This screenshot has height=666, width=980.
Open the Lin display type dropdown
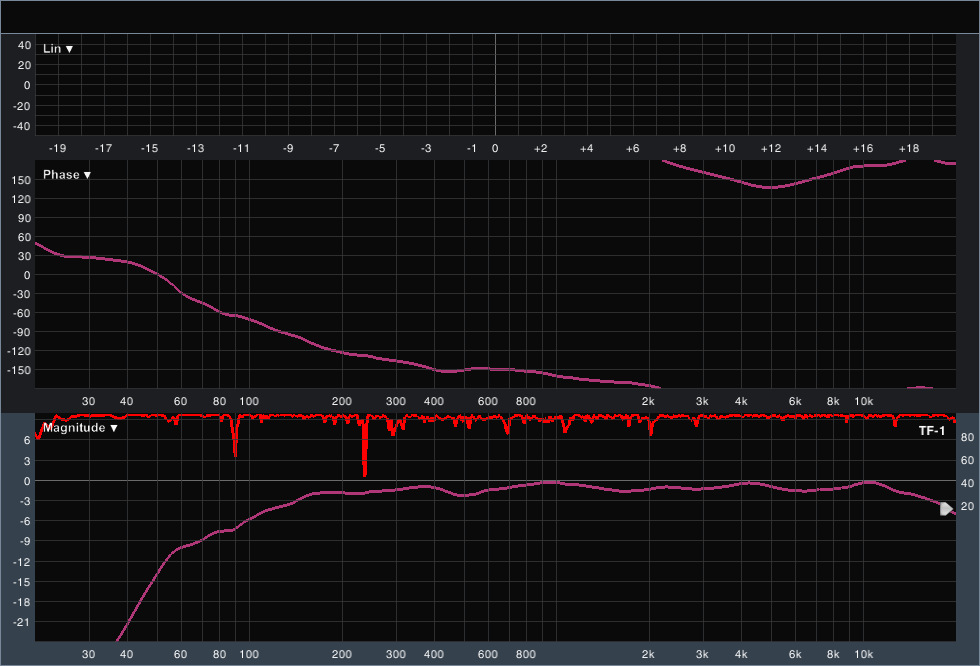58,49
